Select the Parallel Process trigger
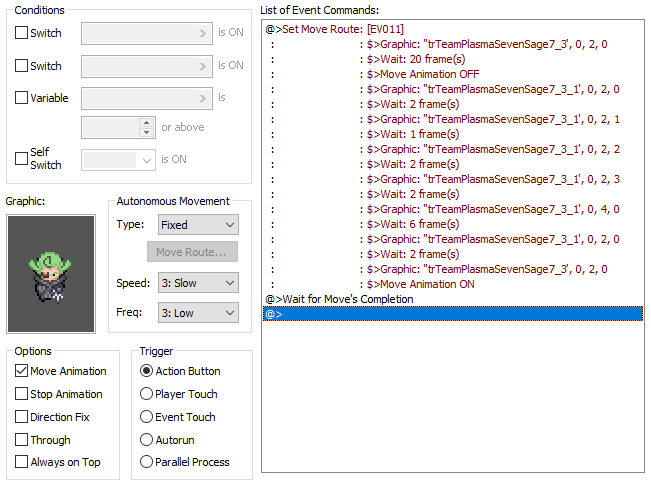This screenshot has width=651, height=490. tap(147, 462)
